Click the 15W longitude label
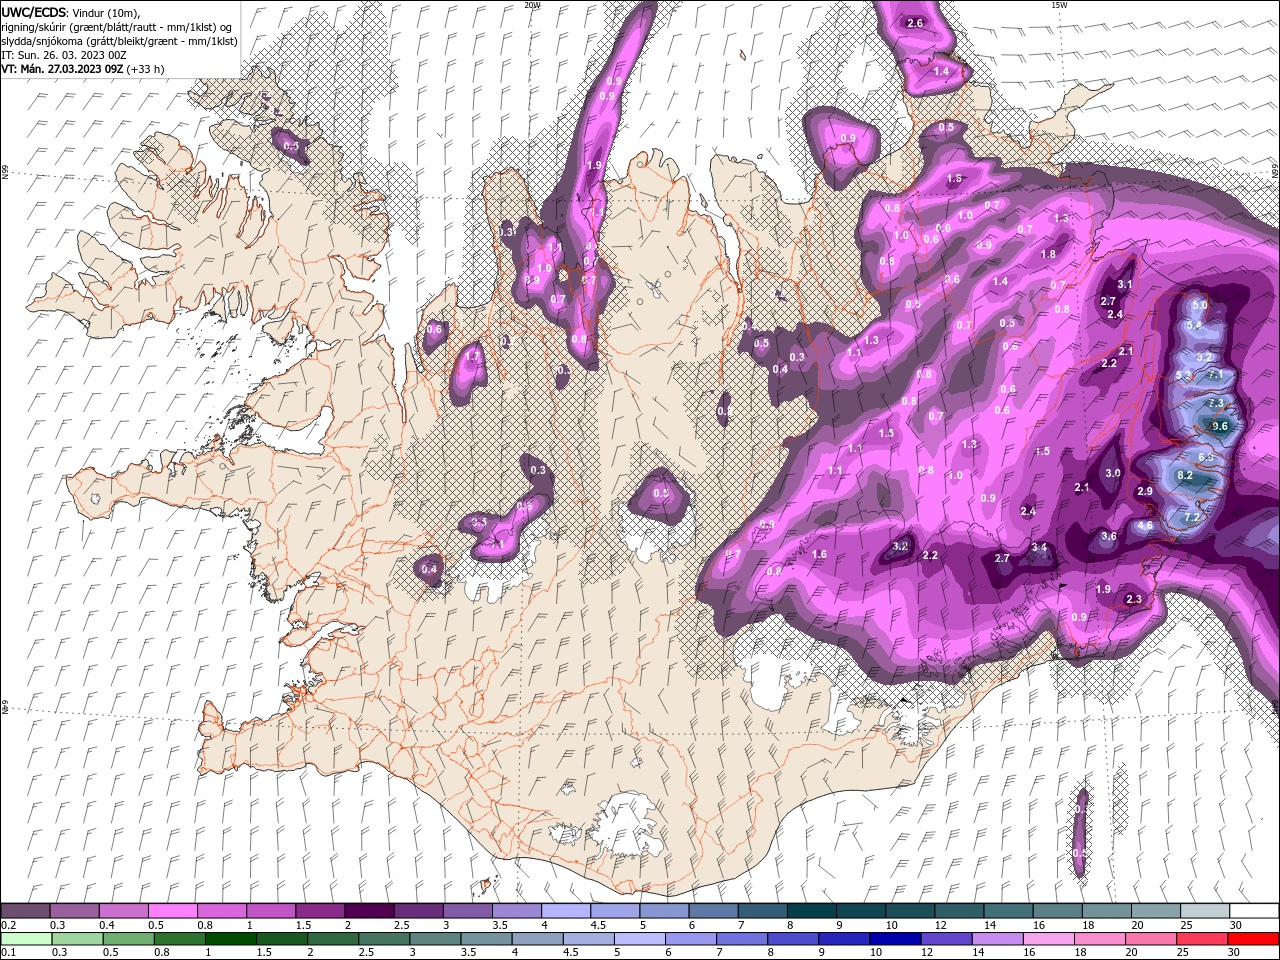Viewport: 1280px width, 960px height. click(x=1060, y=5)
